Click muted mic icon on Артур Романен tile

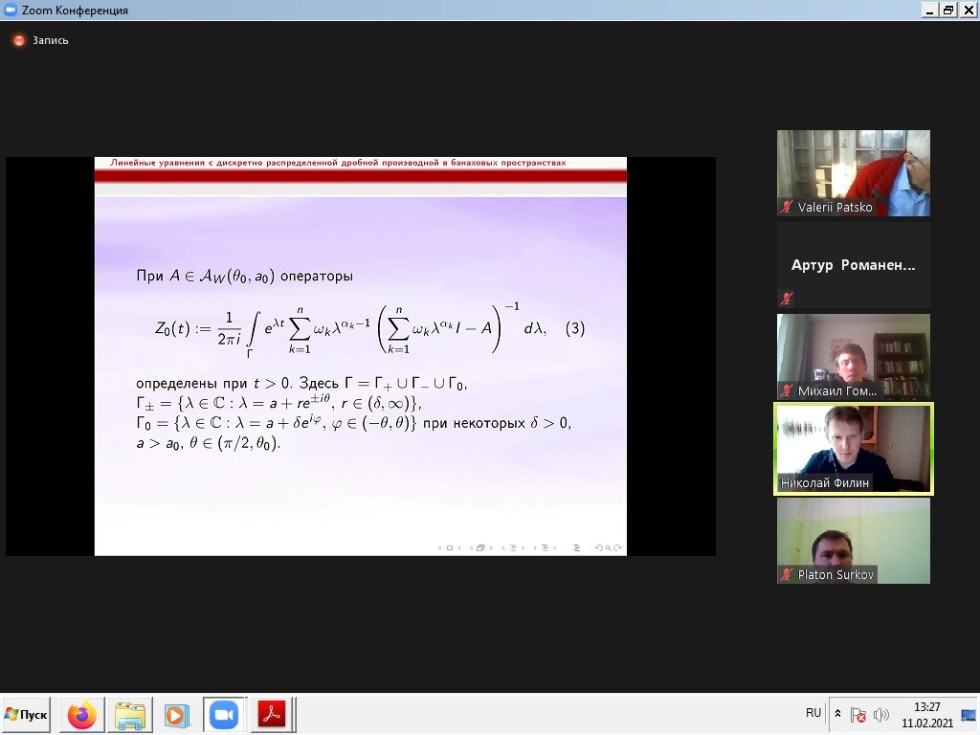click(787, 298)
